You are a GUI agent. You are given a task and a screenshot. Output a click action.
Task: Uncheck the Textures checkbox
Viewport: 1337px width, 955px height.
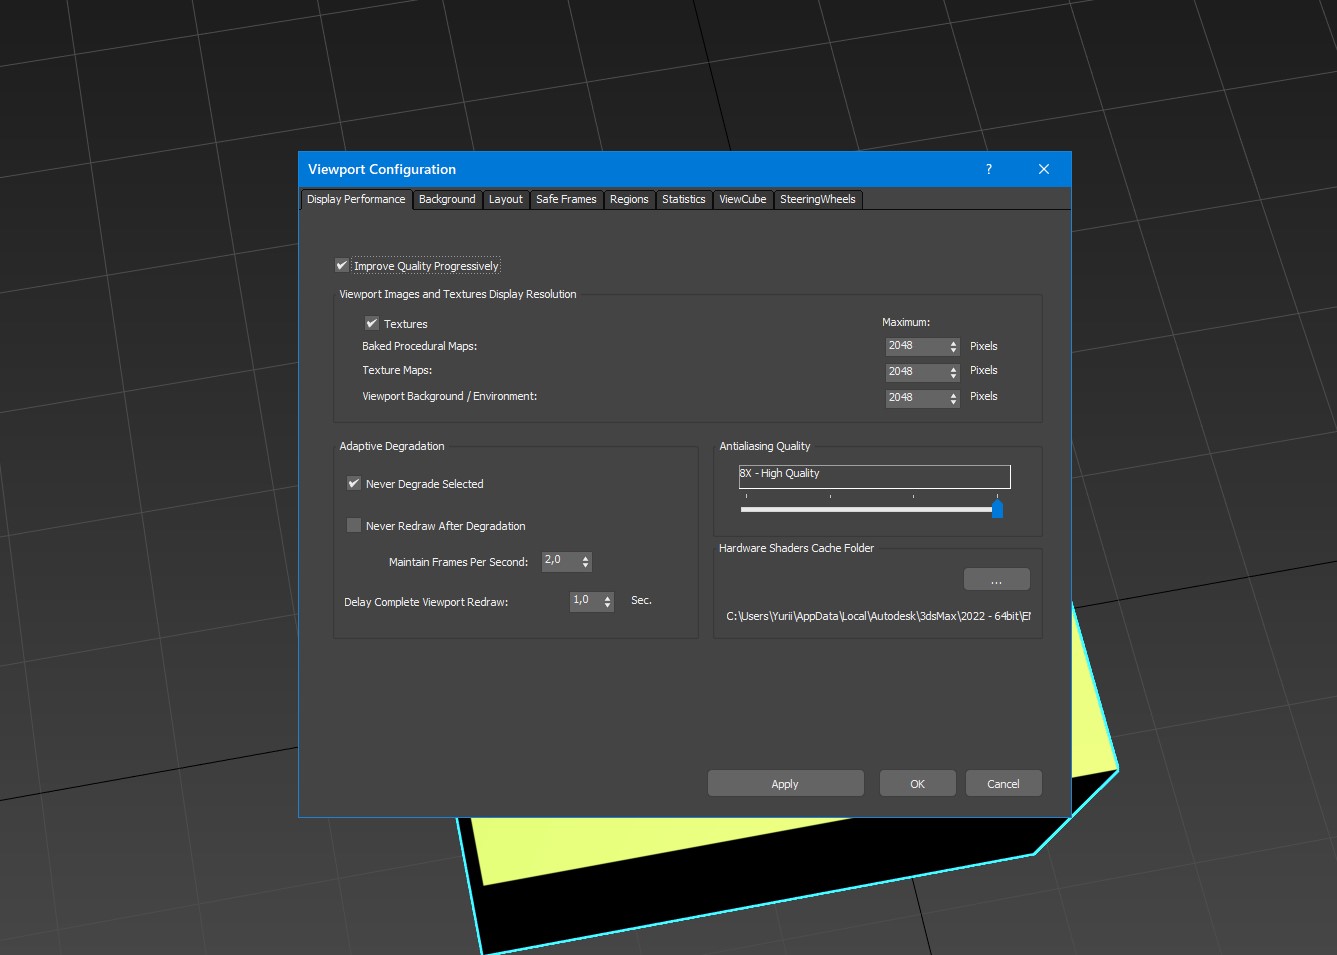coord(372,324)
